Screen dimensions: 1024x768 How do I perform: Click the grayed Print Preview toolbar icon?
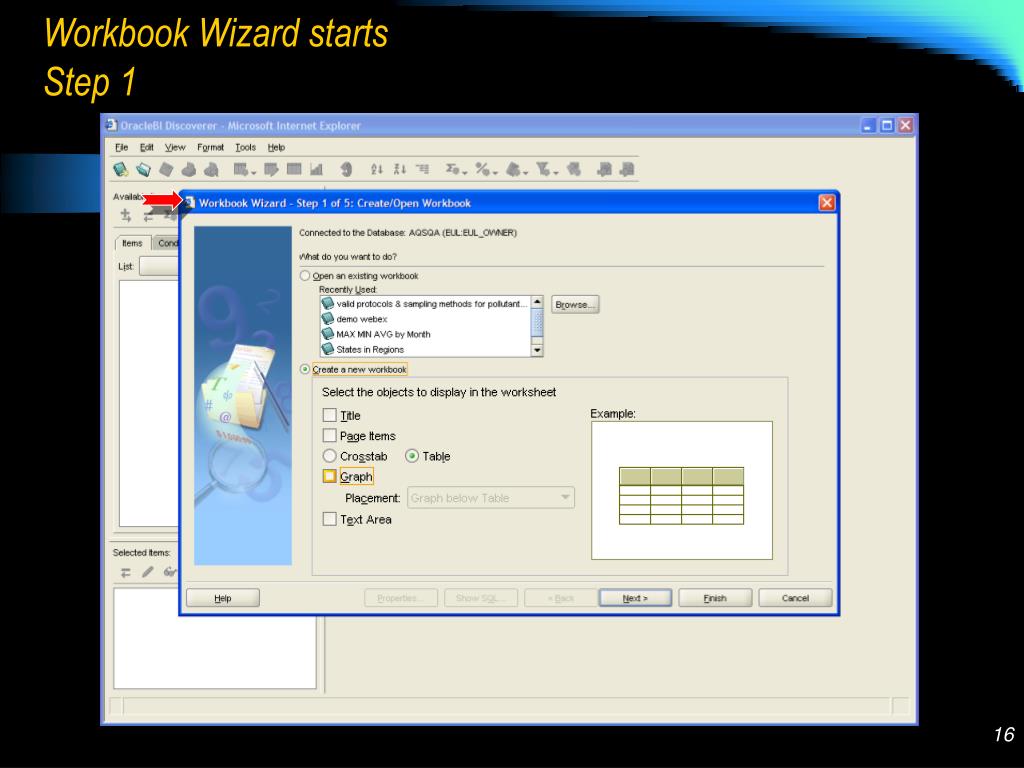211,170
